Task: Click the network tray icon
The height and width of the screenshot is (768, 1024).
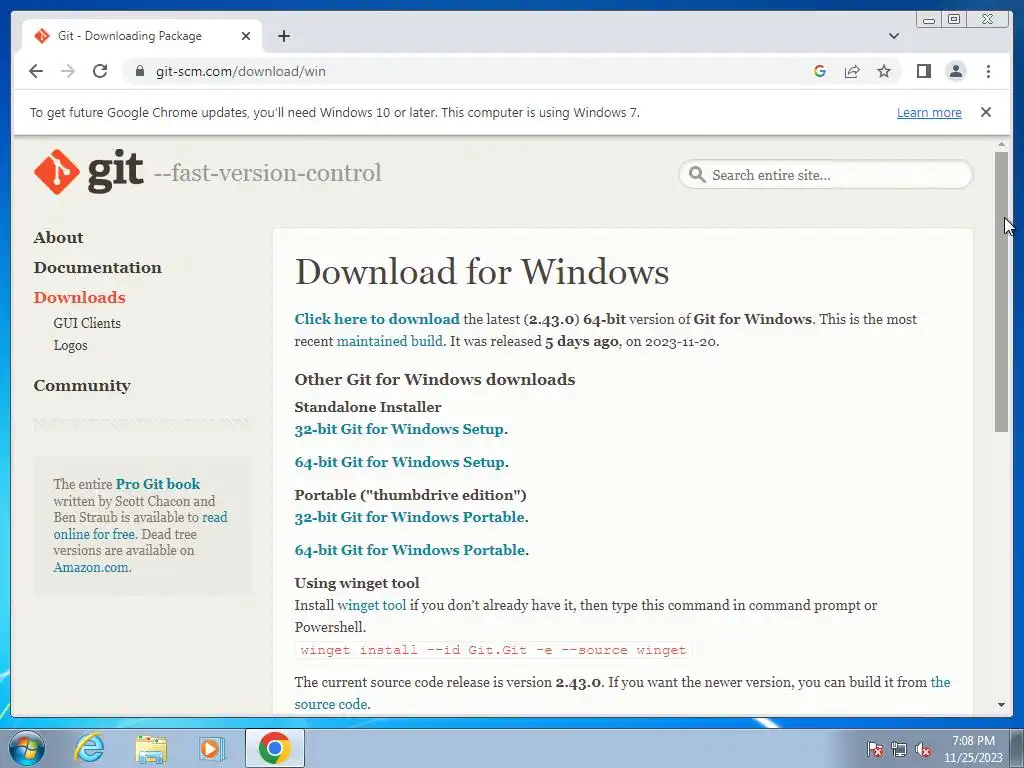Action: coord(899,749)
